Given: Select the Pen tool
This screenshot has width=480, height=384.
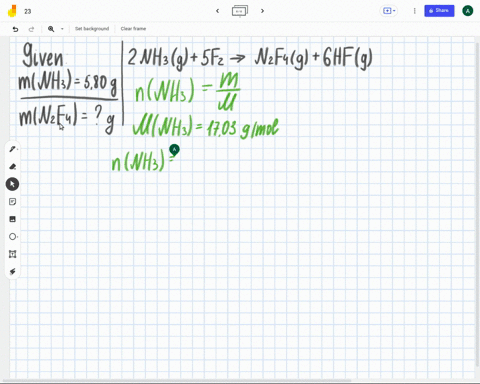Looking at the screenshot, I should 12,149.
